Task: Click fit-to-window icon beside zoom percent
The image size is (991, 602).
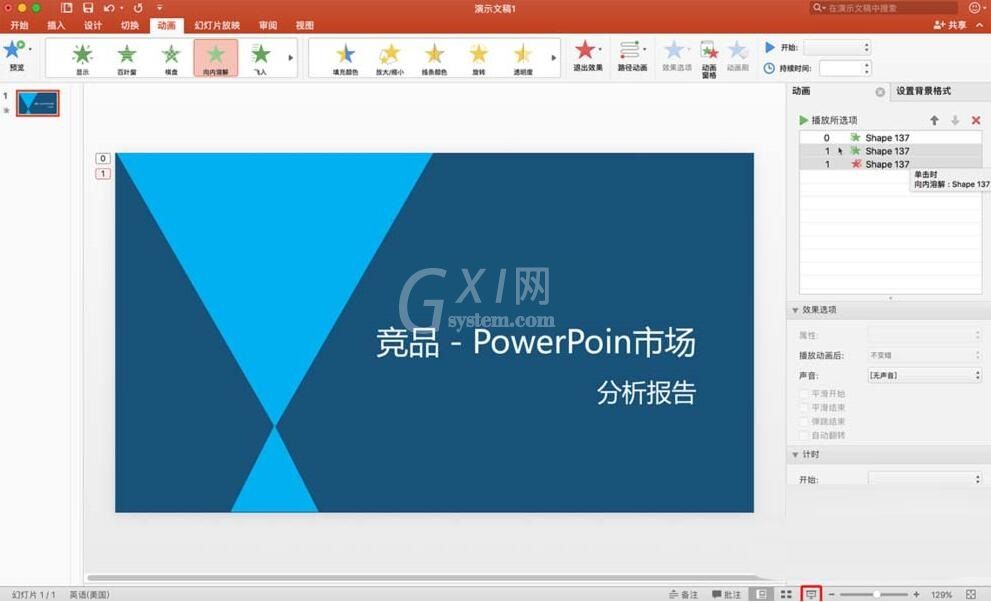Action: click(x=971, y=594)
